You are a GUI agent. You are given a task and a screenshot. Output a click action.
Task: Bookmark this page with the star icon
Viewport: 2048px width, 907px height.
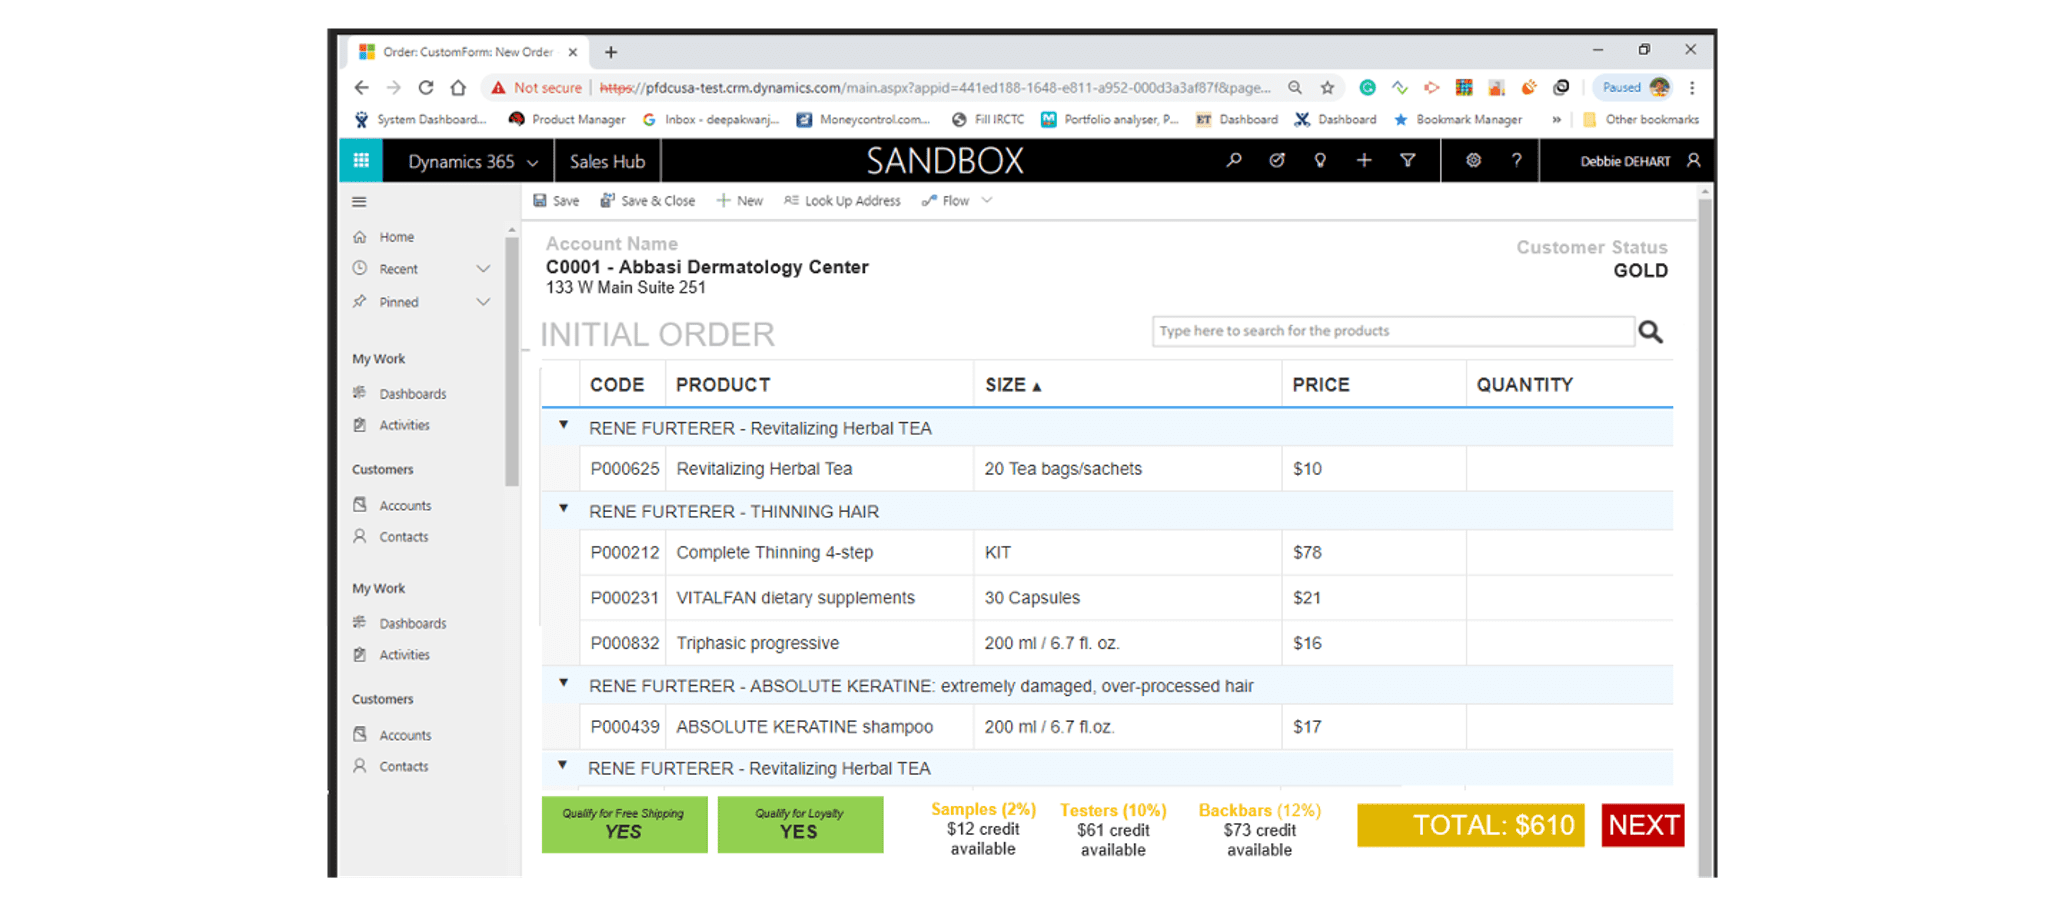click(1327, 88)
